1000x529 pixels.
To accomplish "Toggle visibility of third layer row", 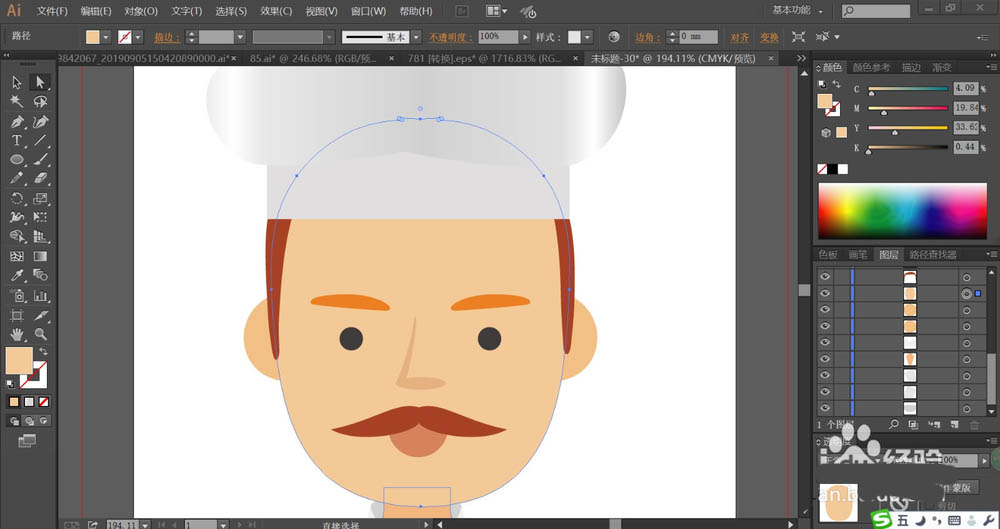I will click(825, 309).
